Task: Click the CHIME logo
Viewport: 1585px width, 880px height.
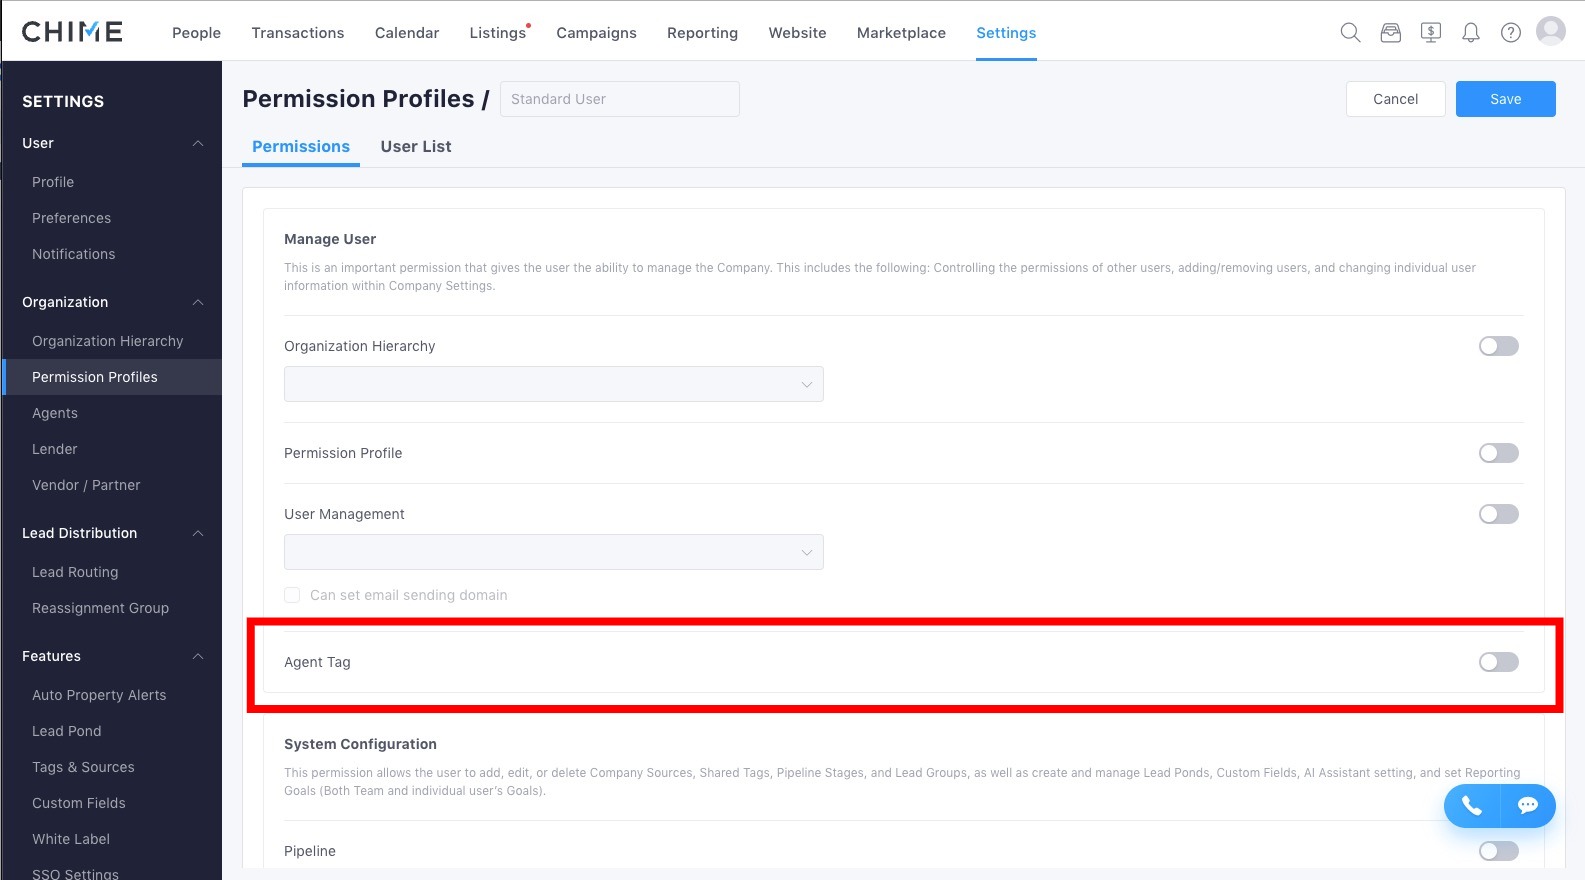Action: pos(72,32)
